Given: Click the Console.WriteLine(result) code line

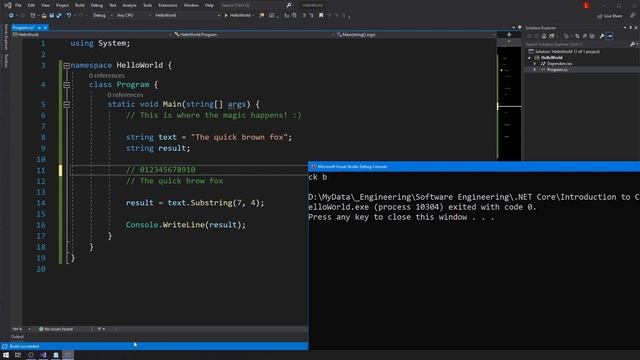Looking at the screenshot, I should pyautogui.click(x=186, y=225).
